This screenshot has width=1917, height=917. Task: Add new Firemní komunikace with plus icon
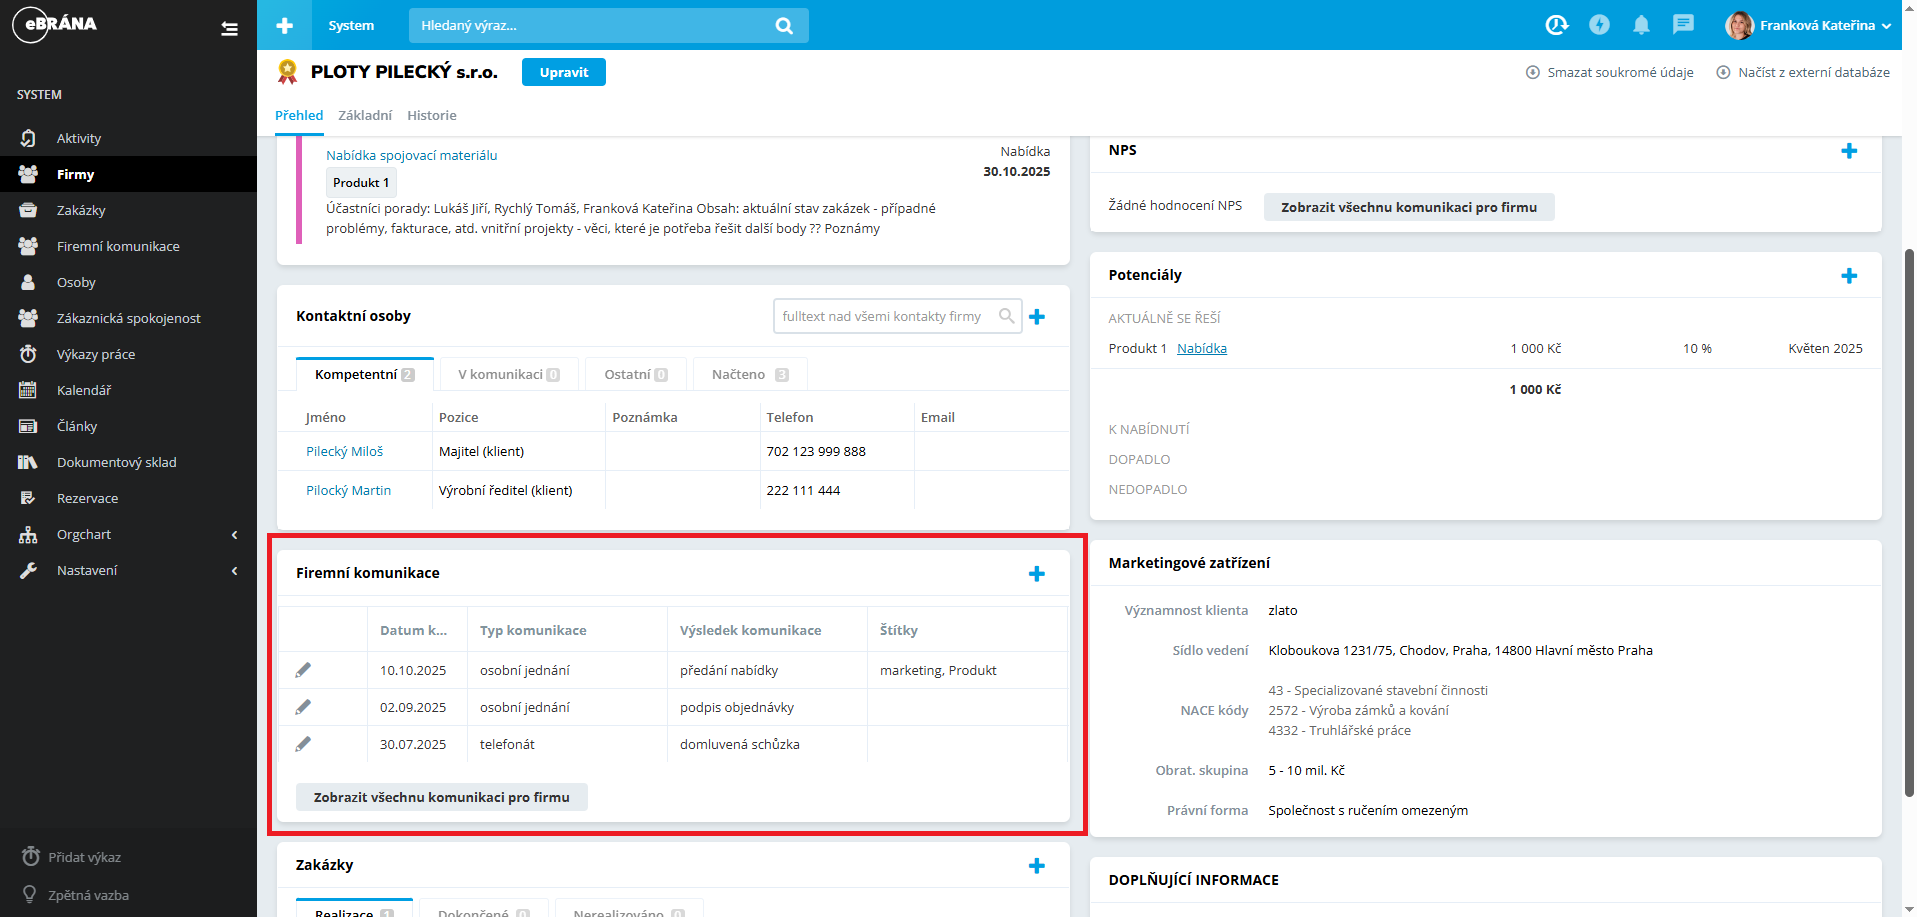point(1037,573)
